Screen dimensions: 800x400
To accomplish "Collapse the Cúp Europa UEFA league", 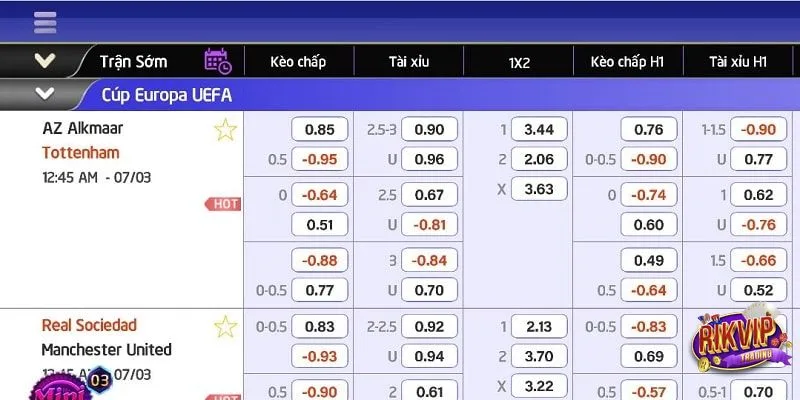I will 44,95.
